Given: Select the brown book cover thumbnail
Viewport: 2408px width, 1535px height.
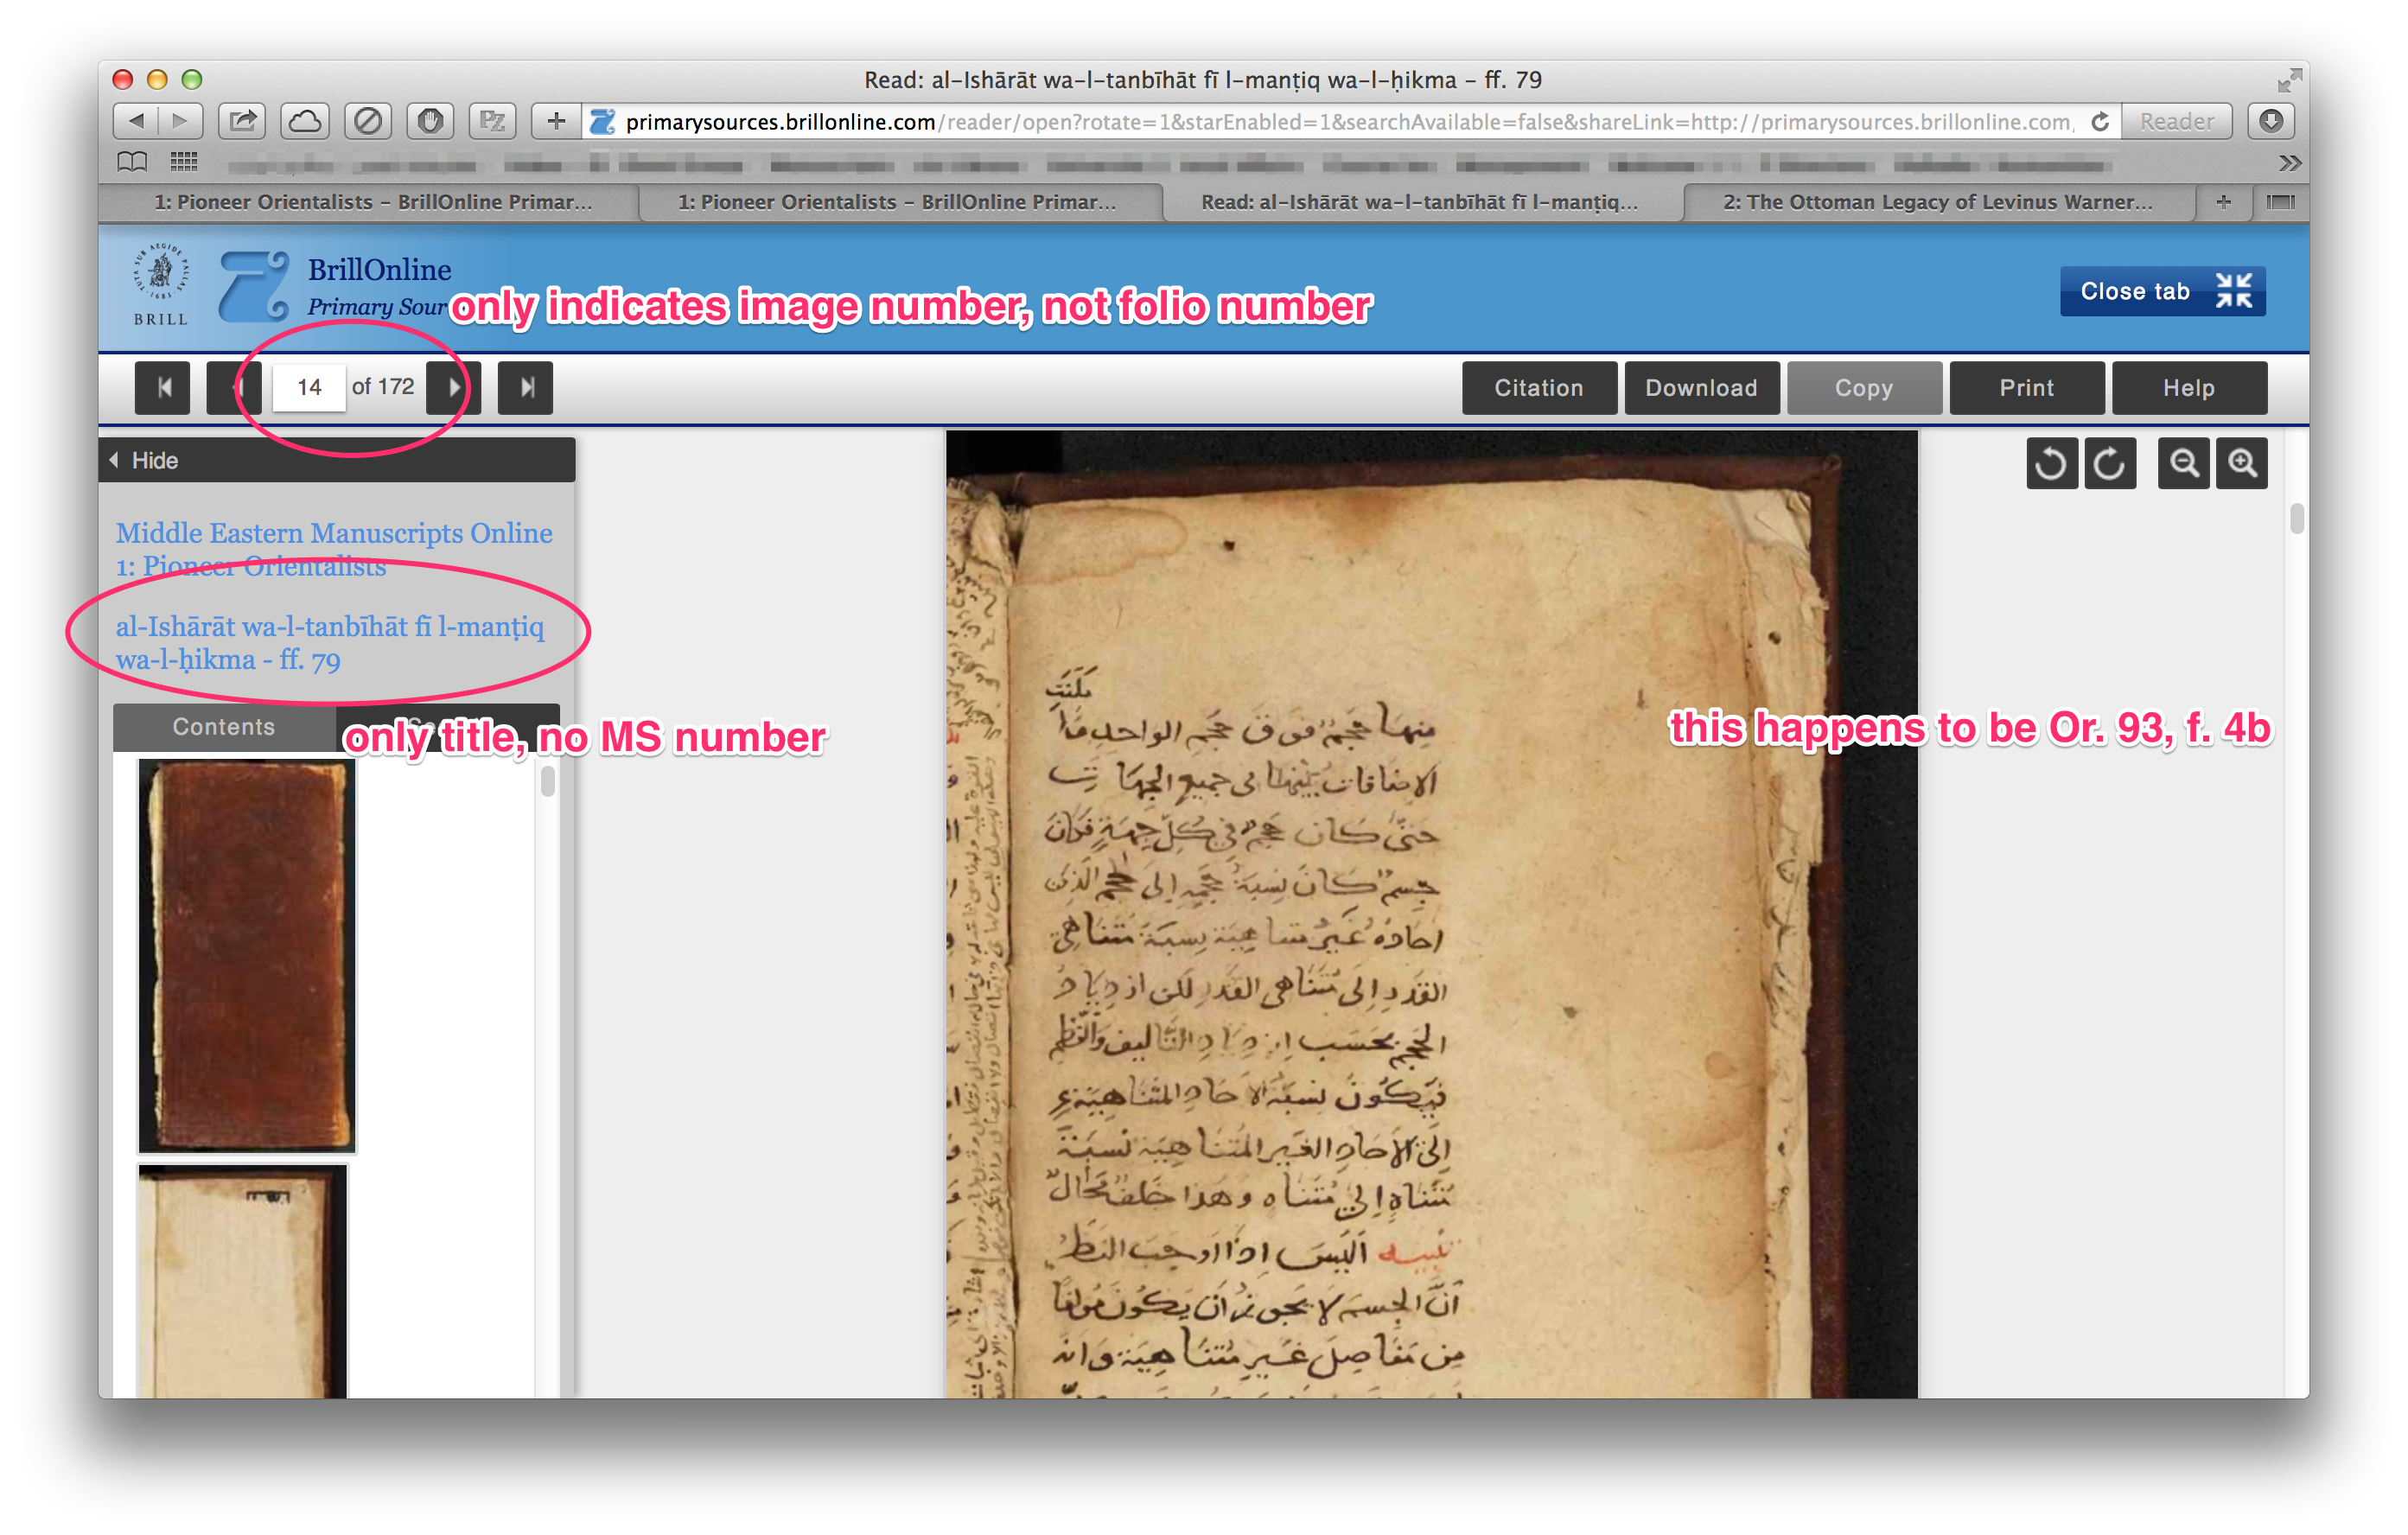Looking at the screenshot, I should coord(246,955).
